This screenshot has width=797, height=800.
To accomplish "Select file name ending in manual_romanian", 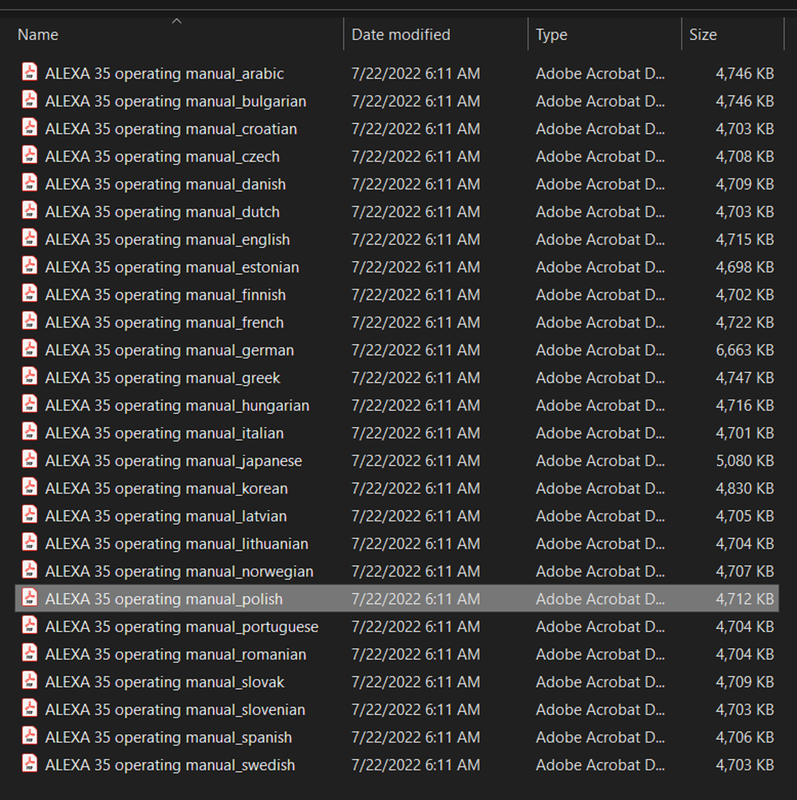I will click(176, 654).
